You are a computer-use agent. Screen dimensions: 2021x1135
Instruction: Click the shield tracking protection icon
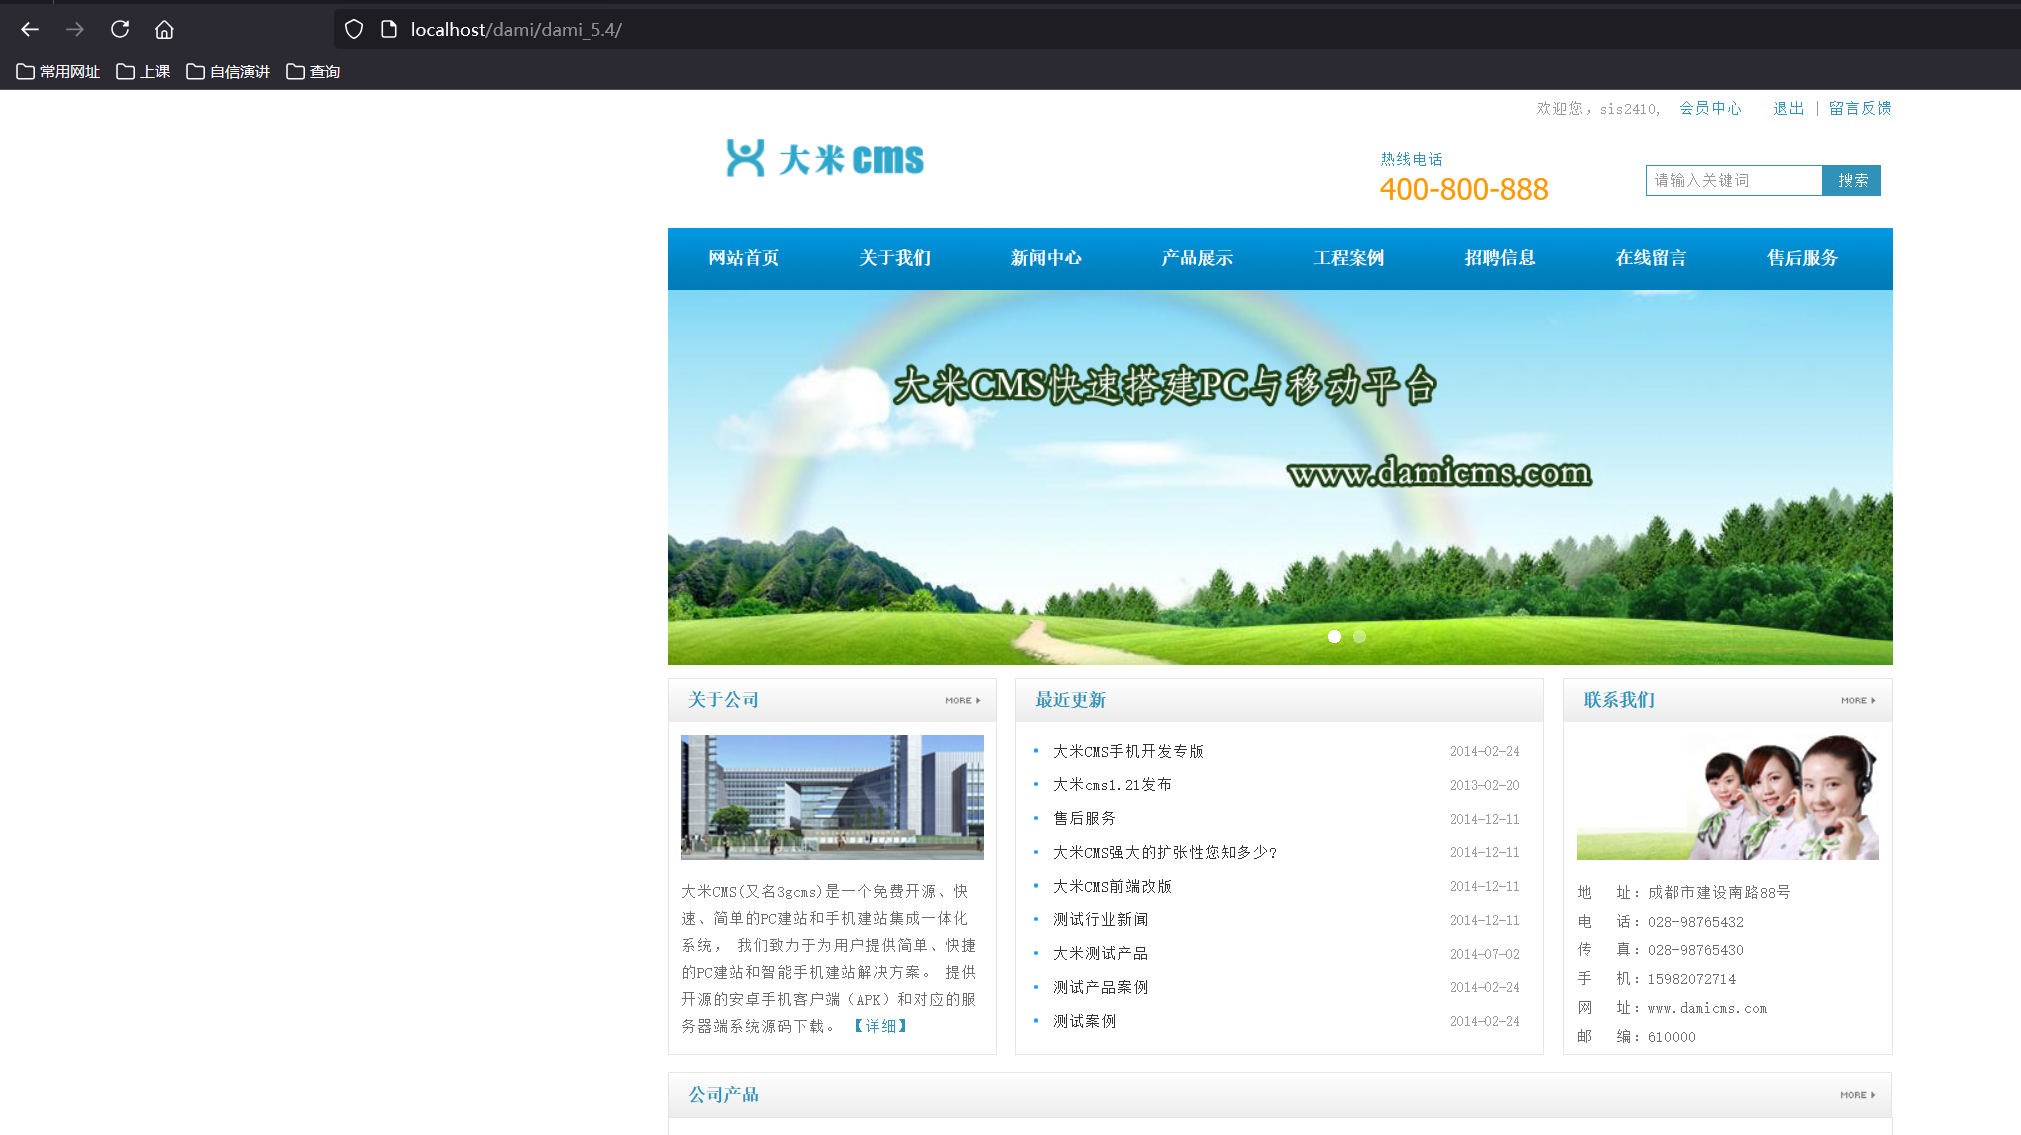click(x=354, y=30)
